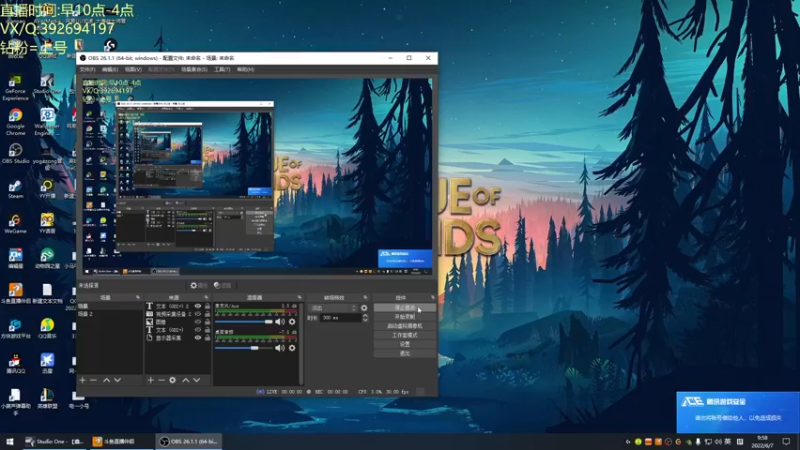The height and width of the screenshot is (450, 800).
Task: Click the 停止推流 button
Action: (x=405, y=308)
